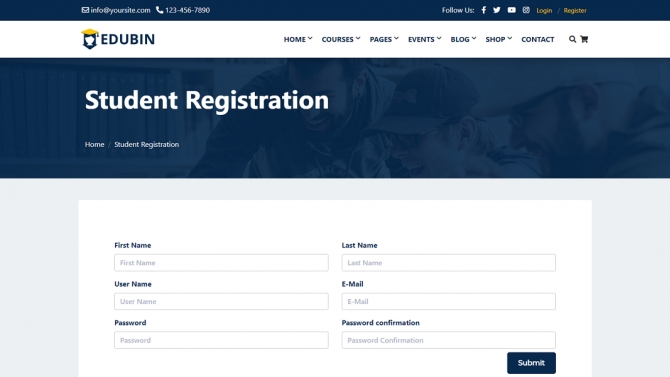Click the envelope email icon

85,10
